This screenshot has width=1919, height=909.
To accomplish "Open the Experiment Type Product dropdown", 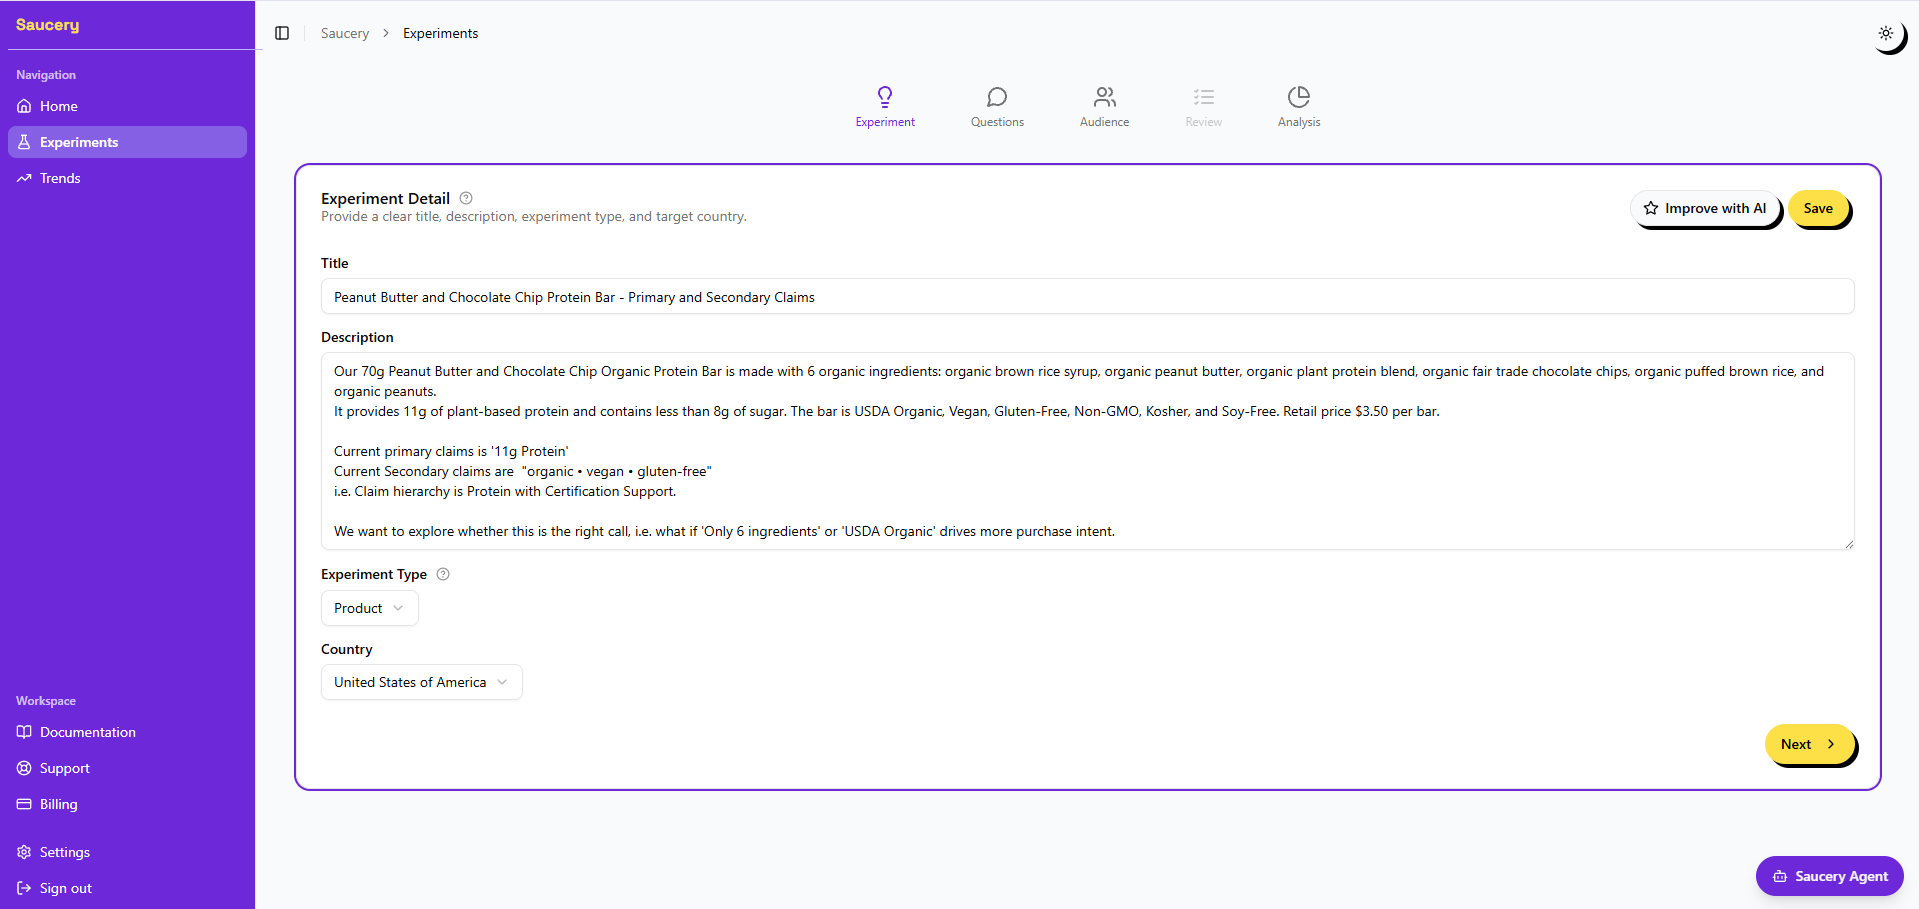I will pos(369,608).
